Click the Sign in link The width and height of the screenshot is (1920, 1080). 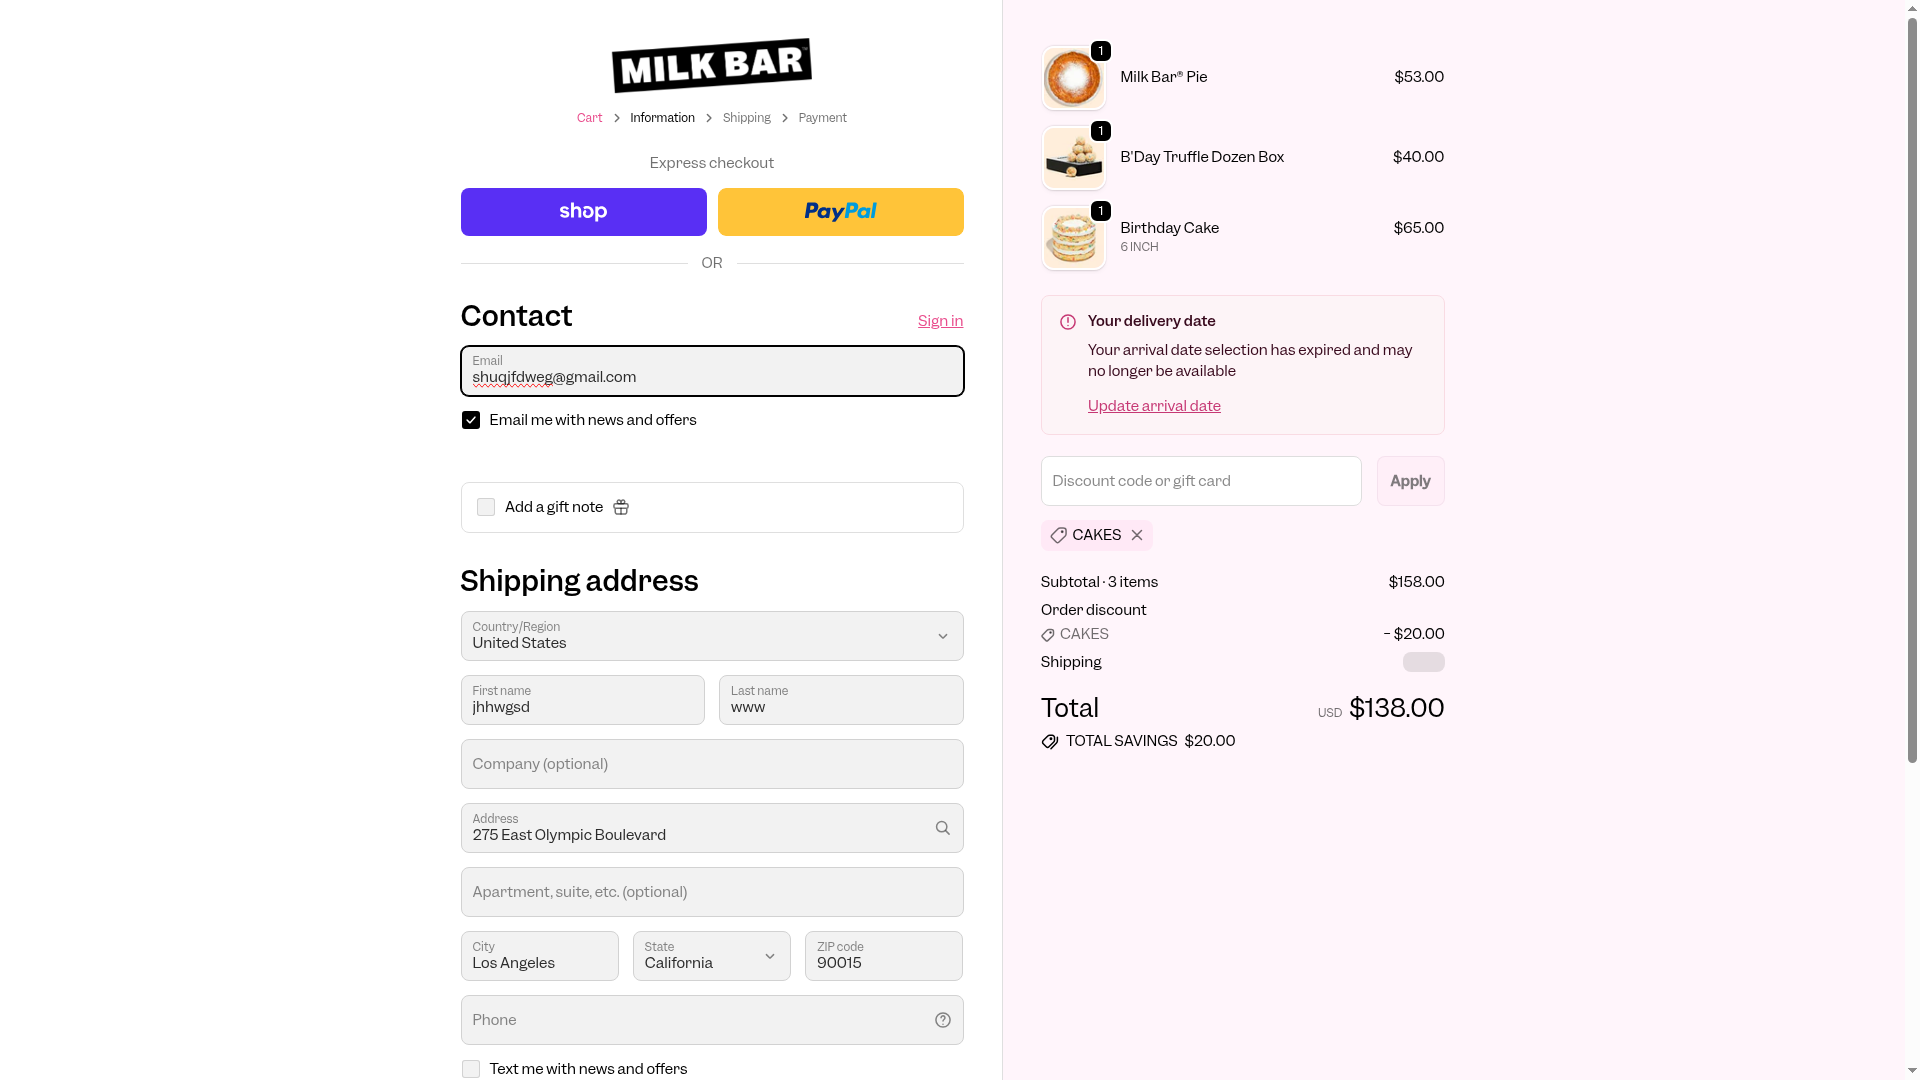coord(940,321)
